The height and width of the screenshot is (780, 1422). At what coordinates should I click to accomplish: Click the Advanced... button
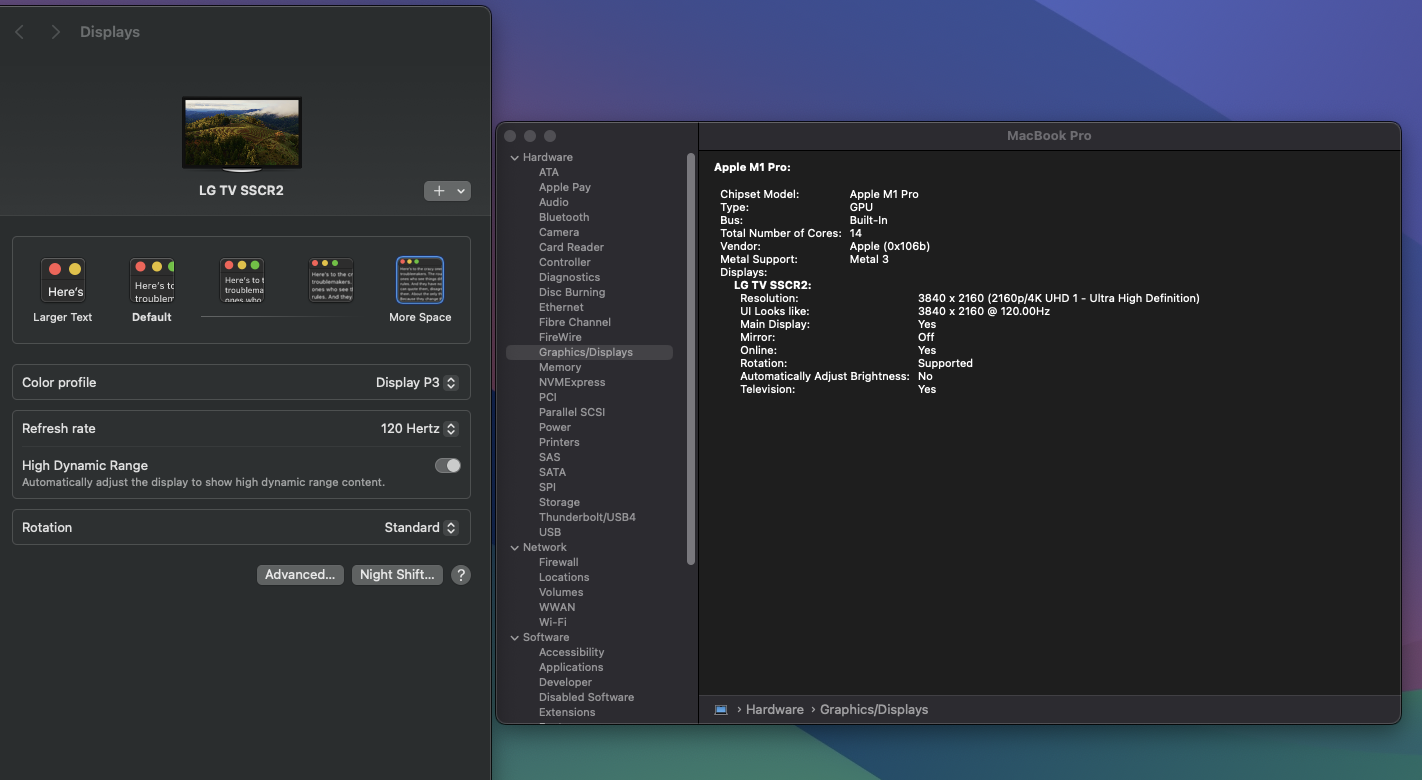pyautogui.click(x=300, y=575)
